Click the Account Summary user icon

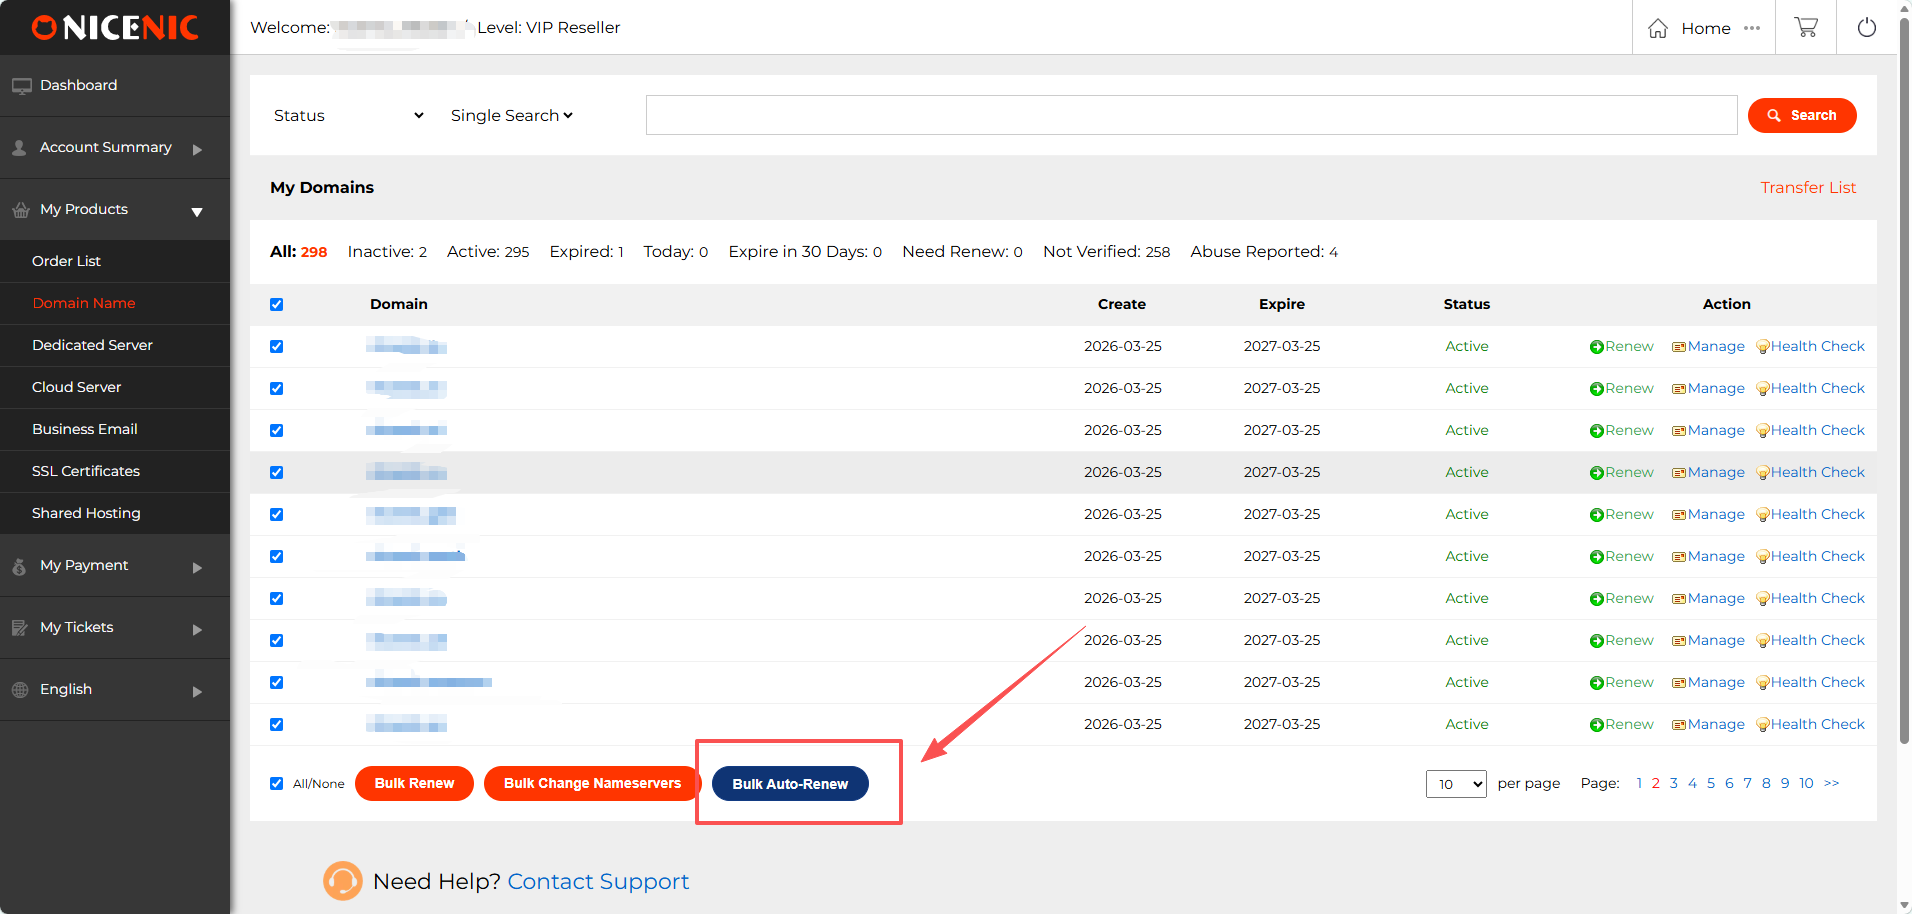point(19,148)
